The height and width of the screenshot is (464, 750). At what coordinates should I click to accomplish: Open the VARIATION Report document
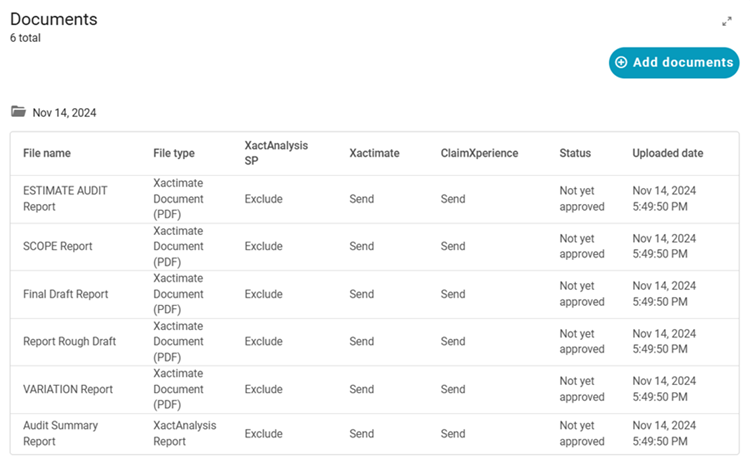pyautogui.click(x=68, y=389)
